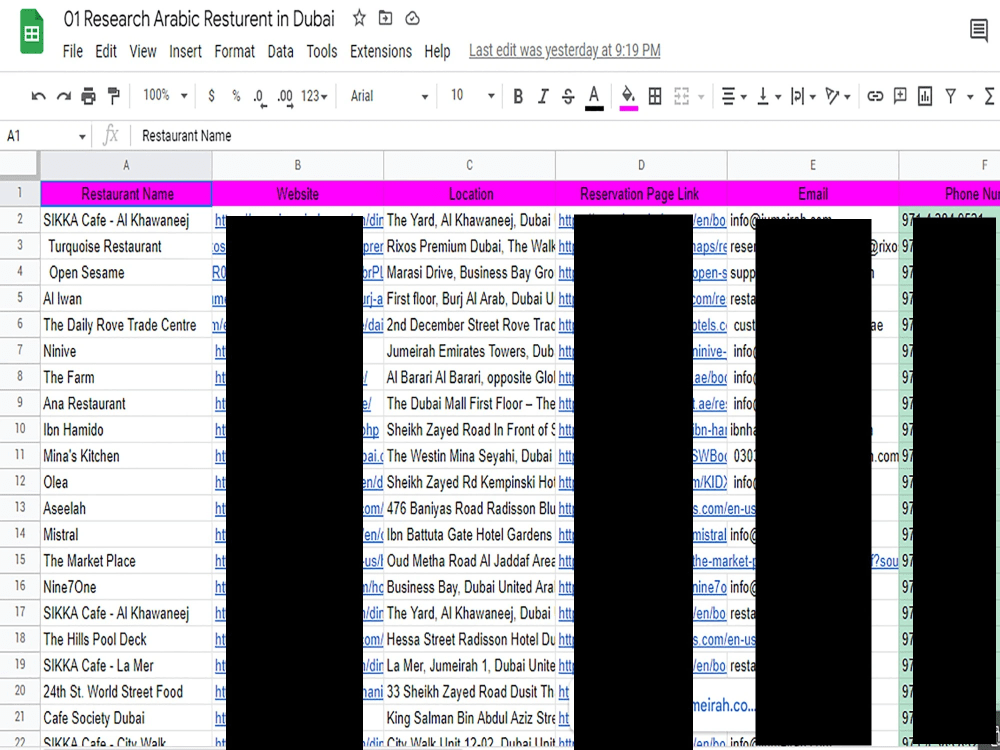Open the text color picker
The width and height of the screenshot is (1000, 750).
[594, 98]
